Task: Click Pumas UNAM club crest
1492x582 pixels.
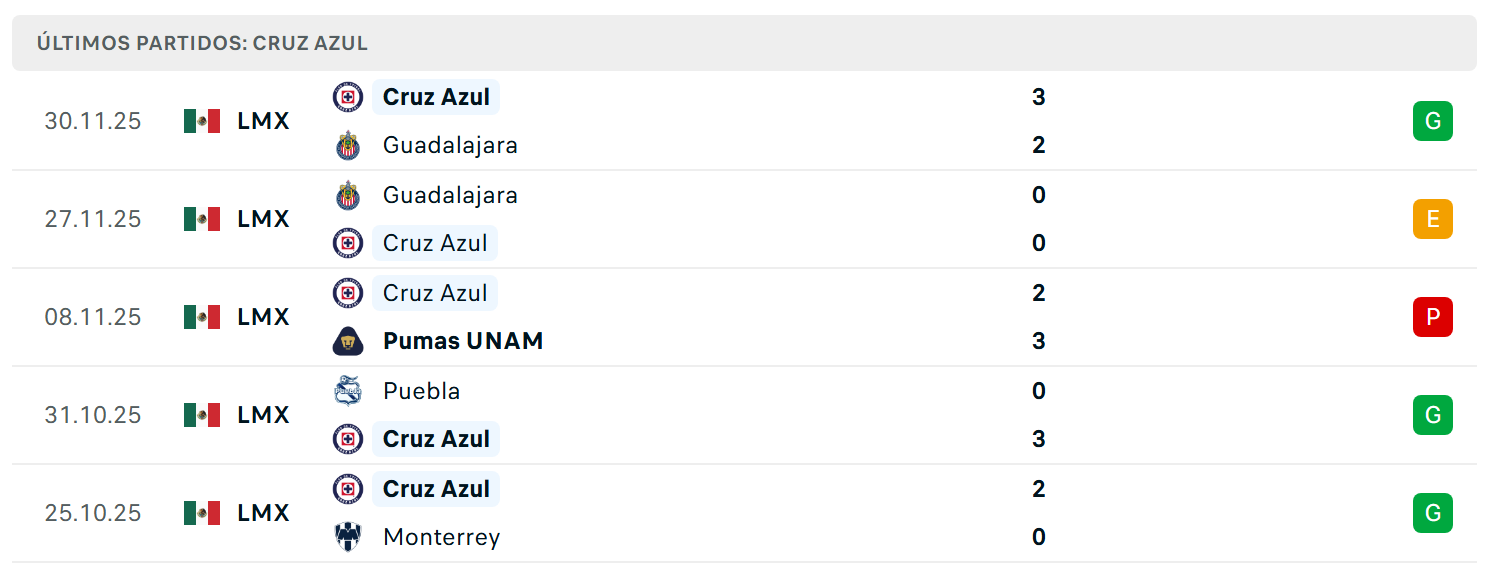Action: coord(348,341)
